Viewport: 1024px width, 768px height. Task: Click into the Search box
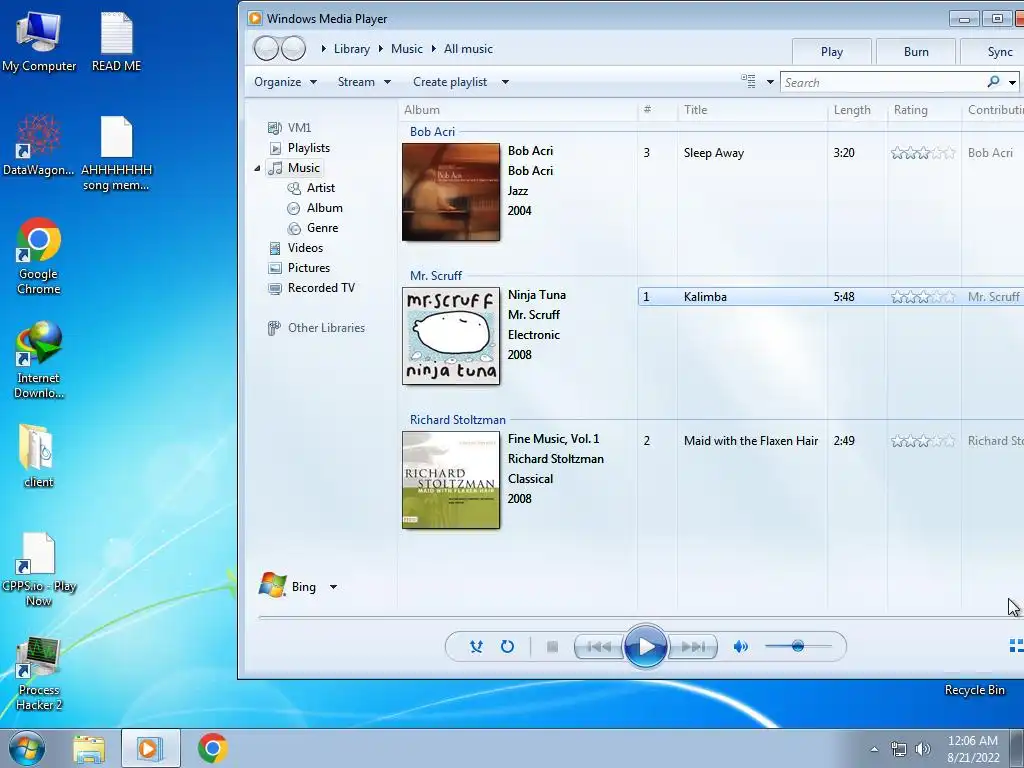tap(882, 82)
